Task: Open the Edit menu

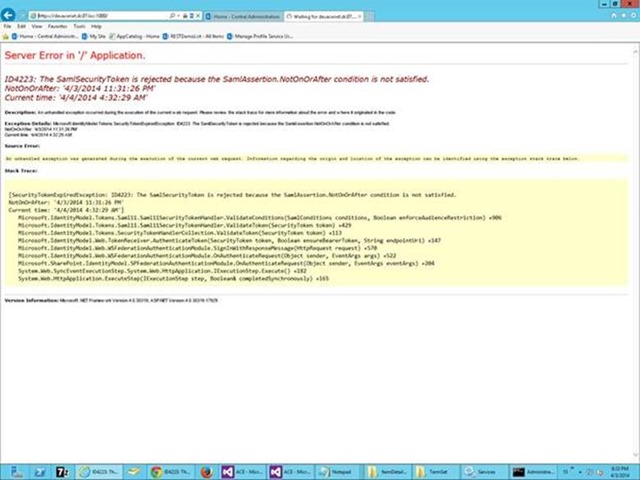Action: click(x=21, y=27)
